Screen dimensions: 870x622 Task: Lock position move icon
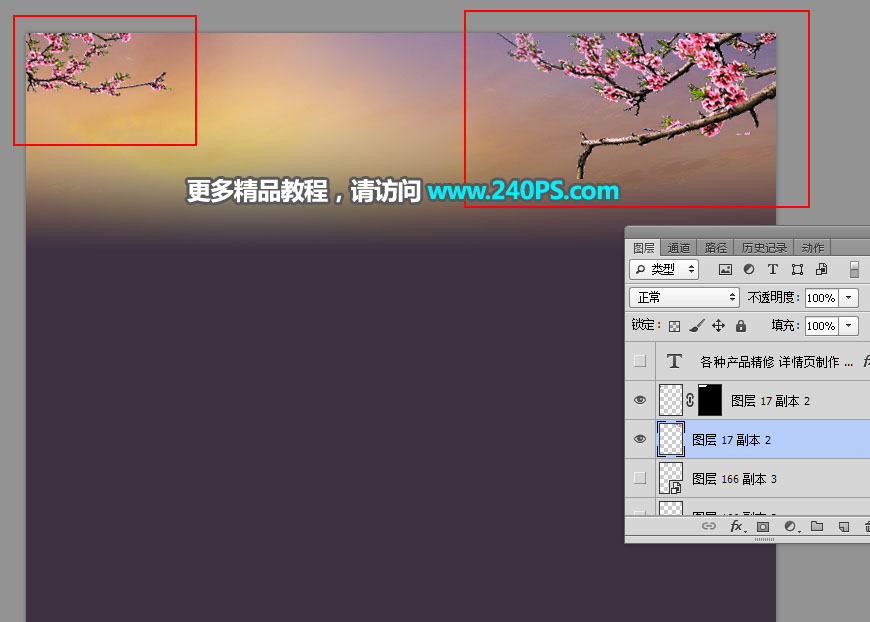point(719,326)
